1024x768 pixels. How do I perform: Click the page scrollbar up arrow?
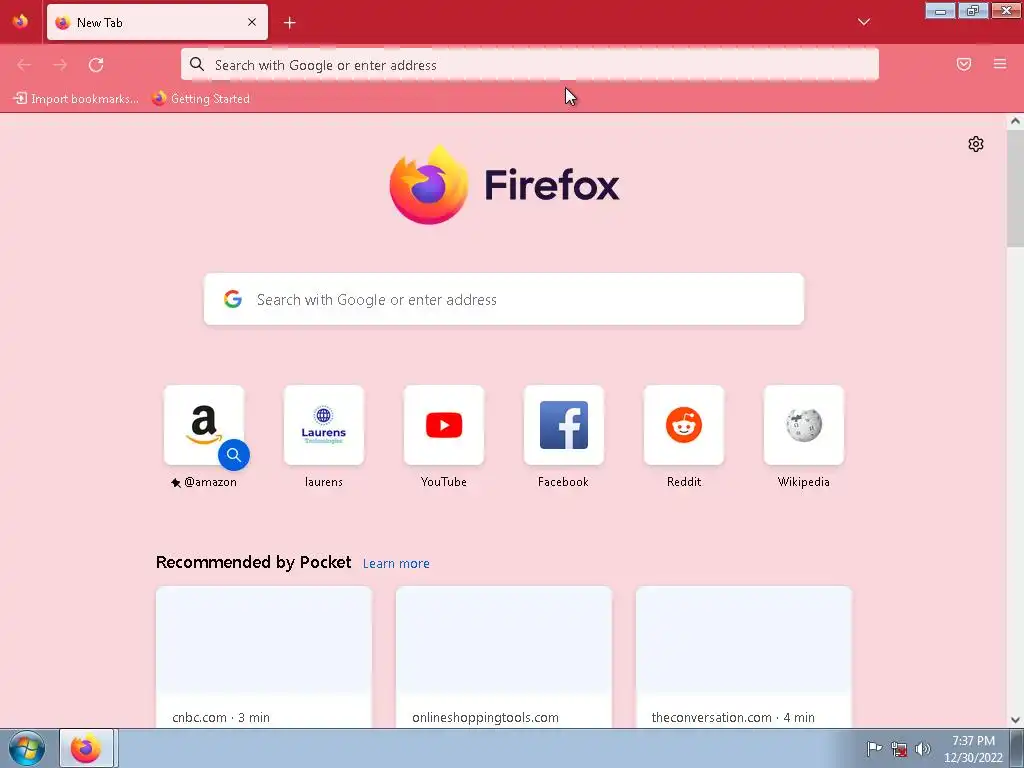click(x=1016, y=121)
